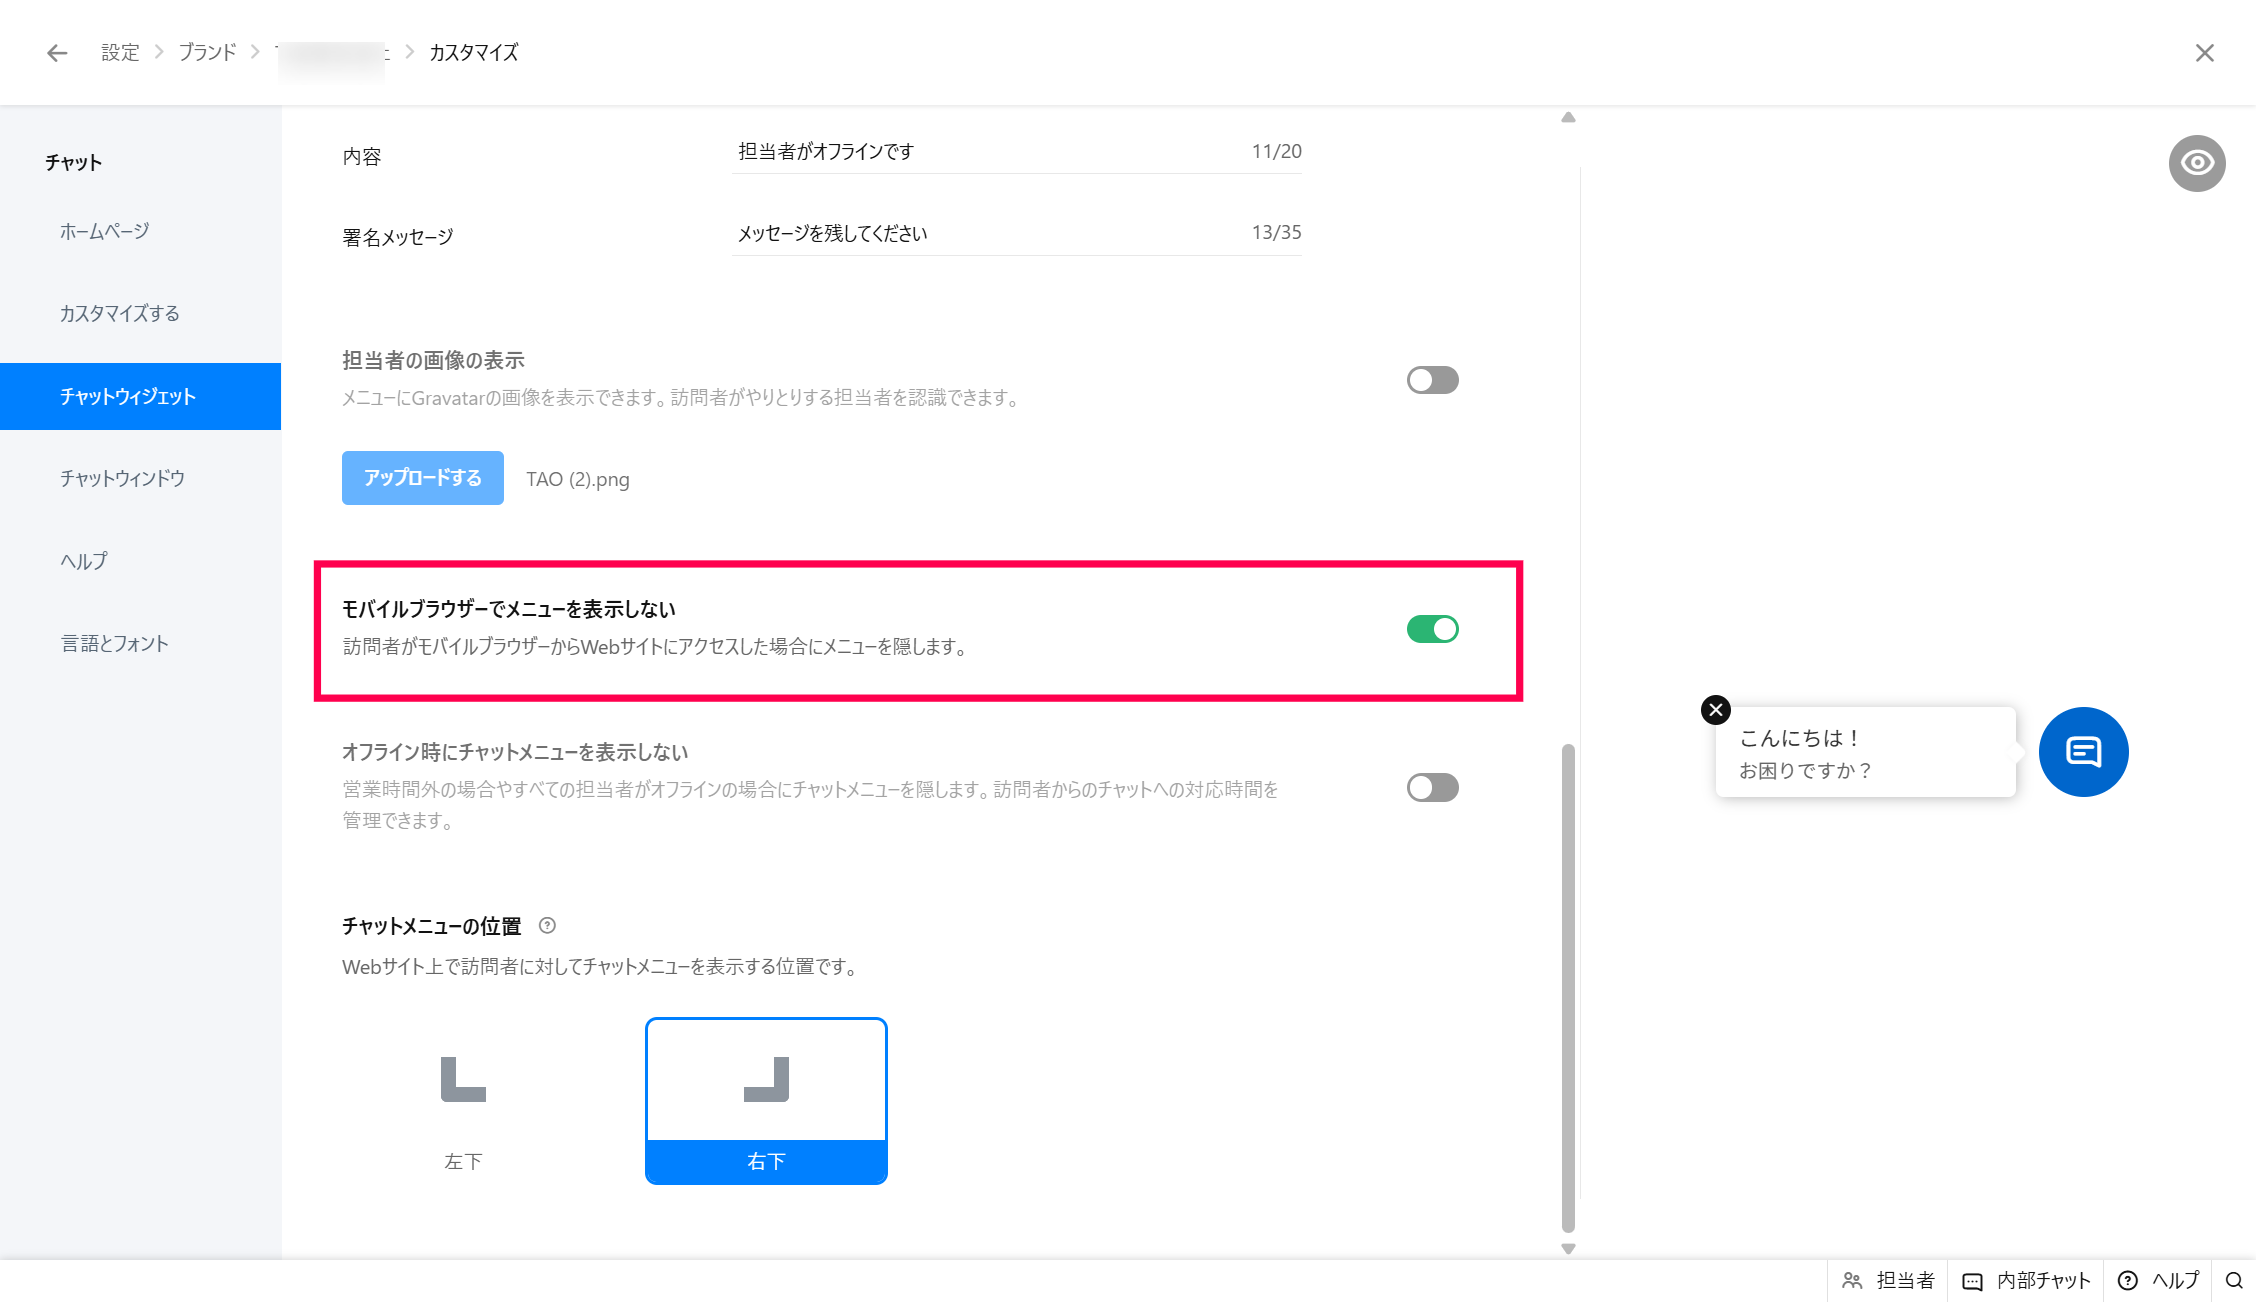Enable 担当者の画像の表示 toggle
This screenshot has width=2256, height=1302.
[1432, 380]
